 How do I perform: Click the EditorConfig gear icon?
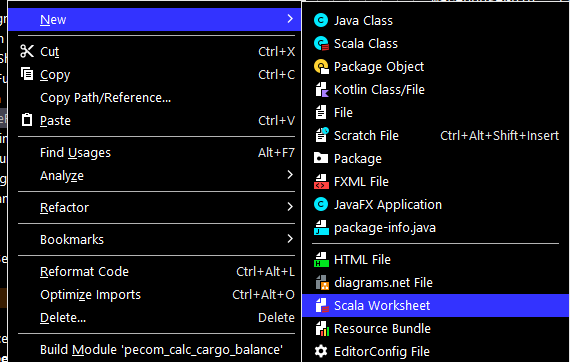321,351
